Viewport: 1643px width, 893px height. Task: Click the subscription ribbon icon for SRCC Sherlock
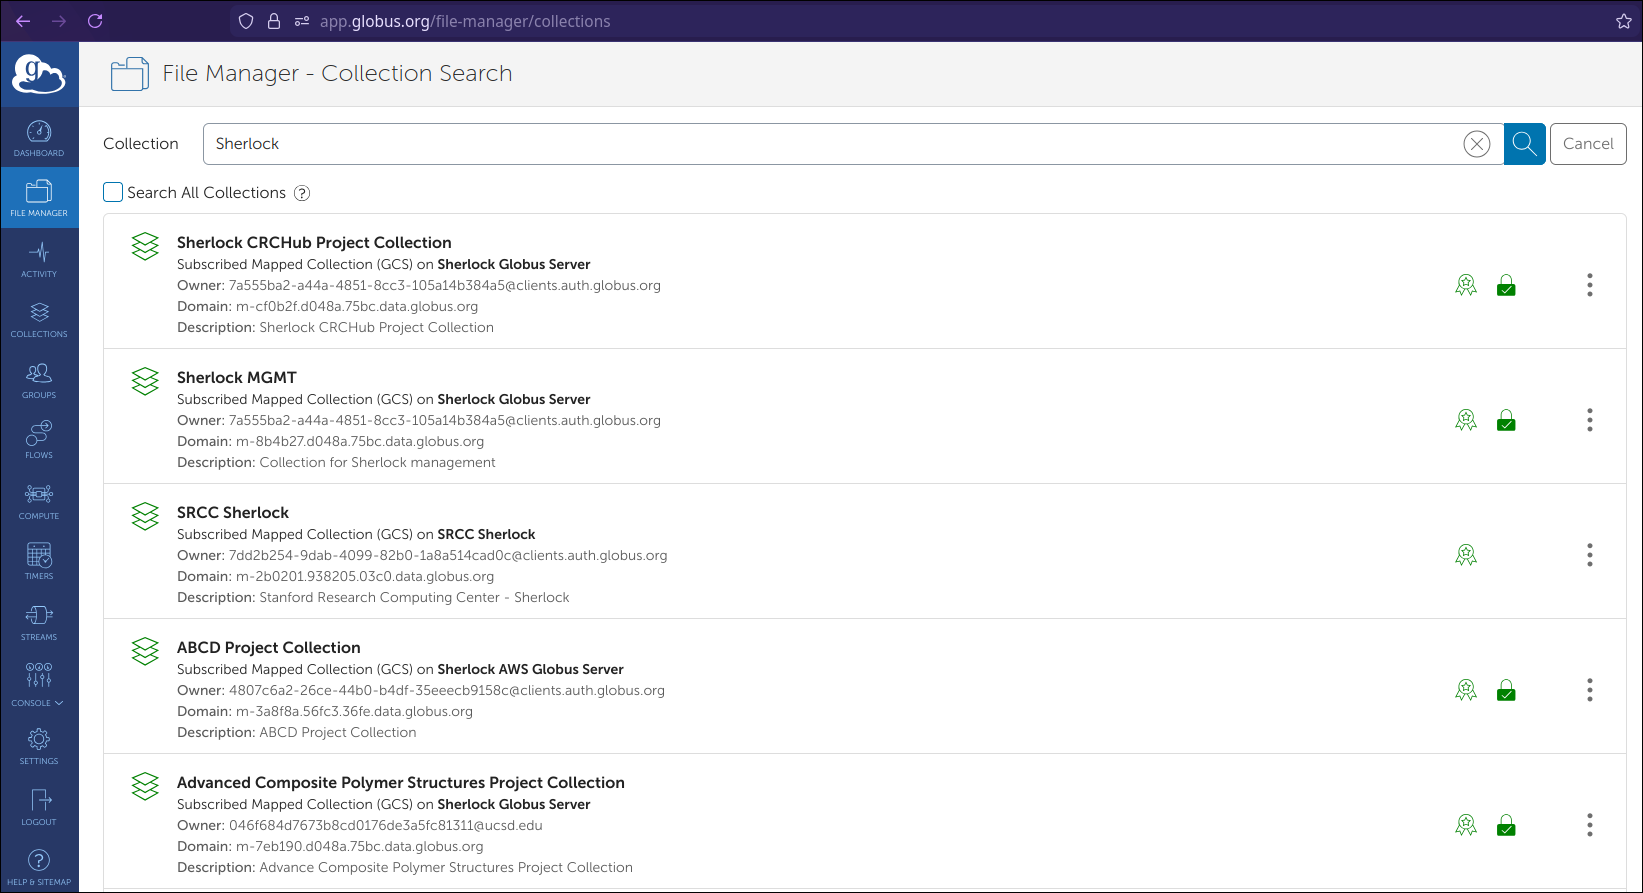tap(1466, 555)
